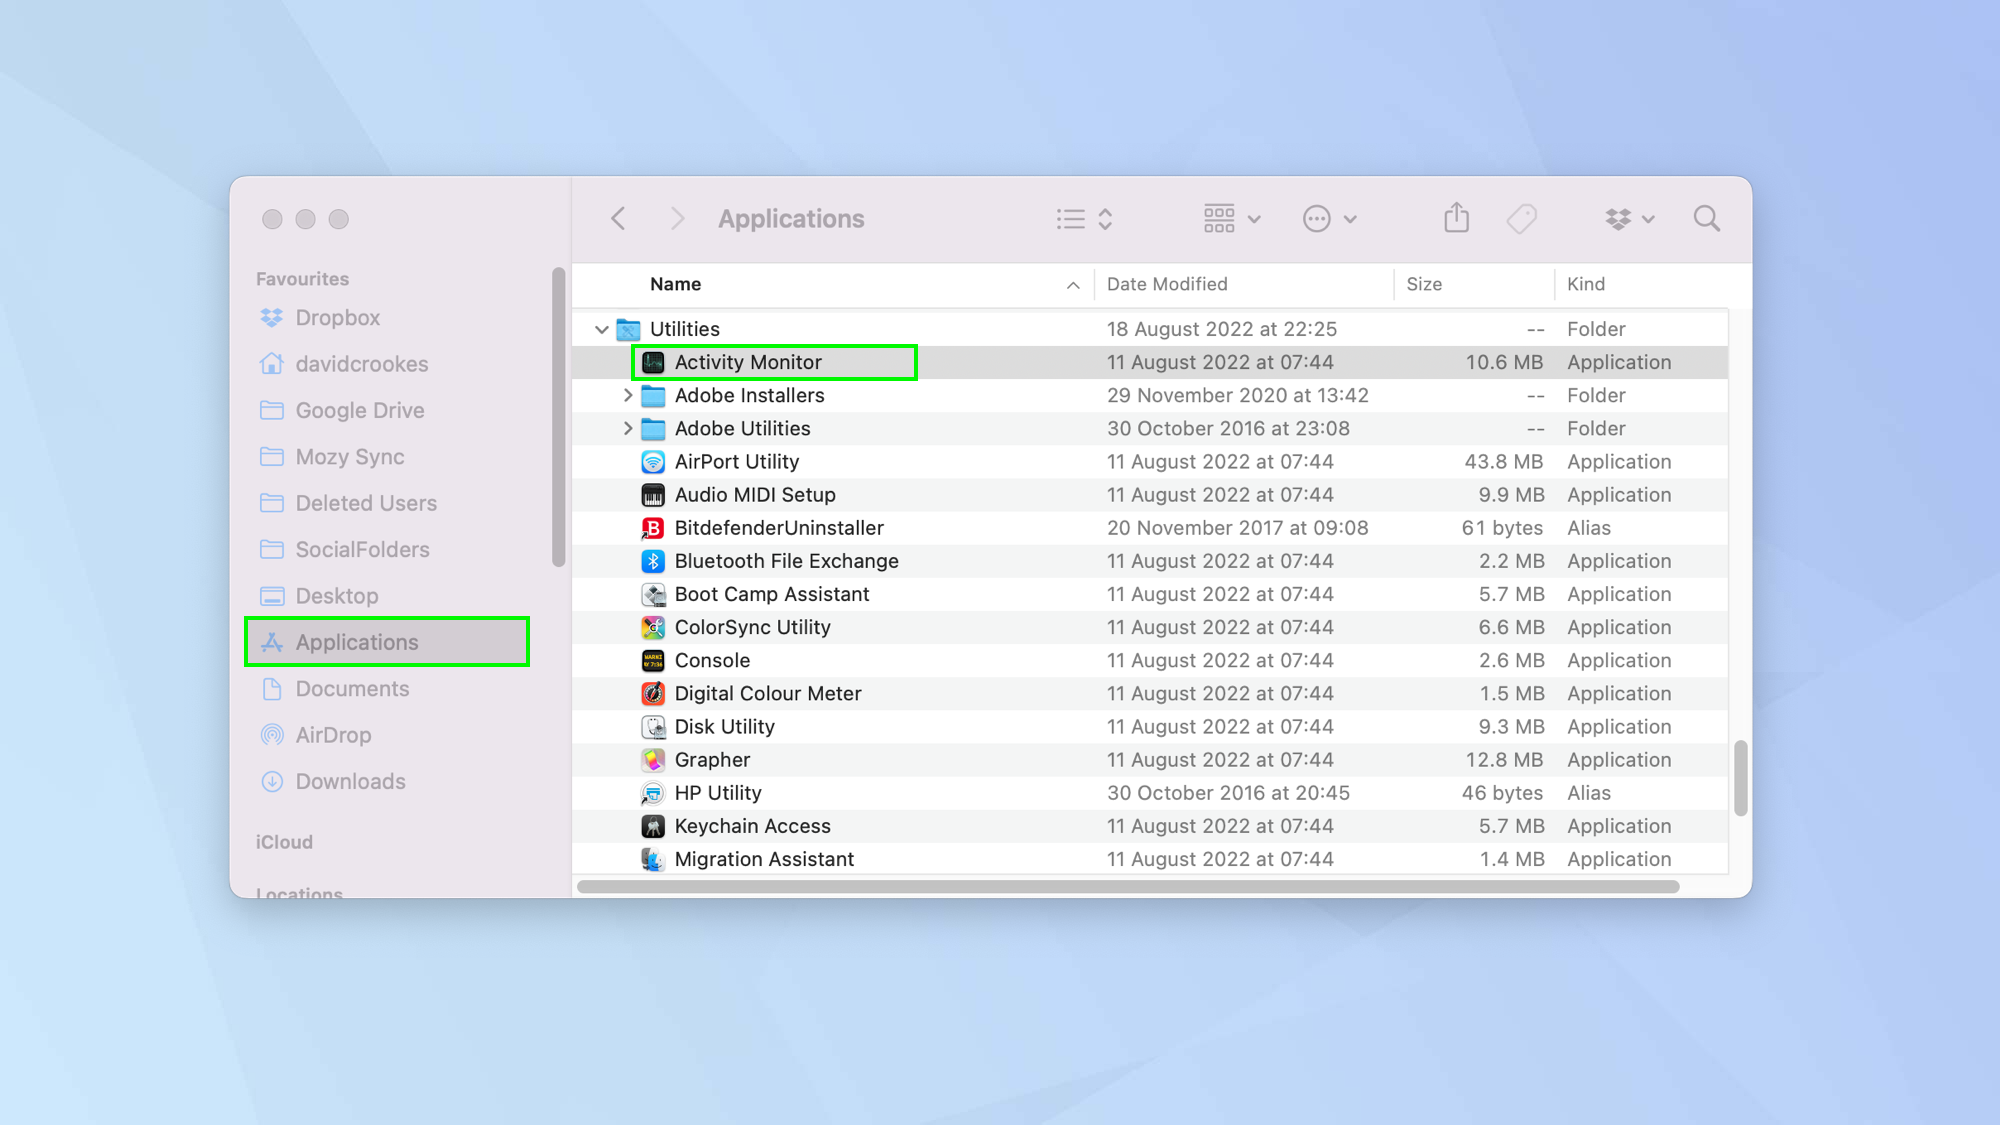This screenshot has width=2000, height=1125.
Task: Sort by Name column header
Action: click(676, 284)
